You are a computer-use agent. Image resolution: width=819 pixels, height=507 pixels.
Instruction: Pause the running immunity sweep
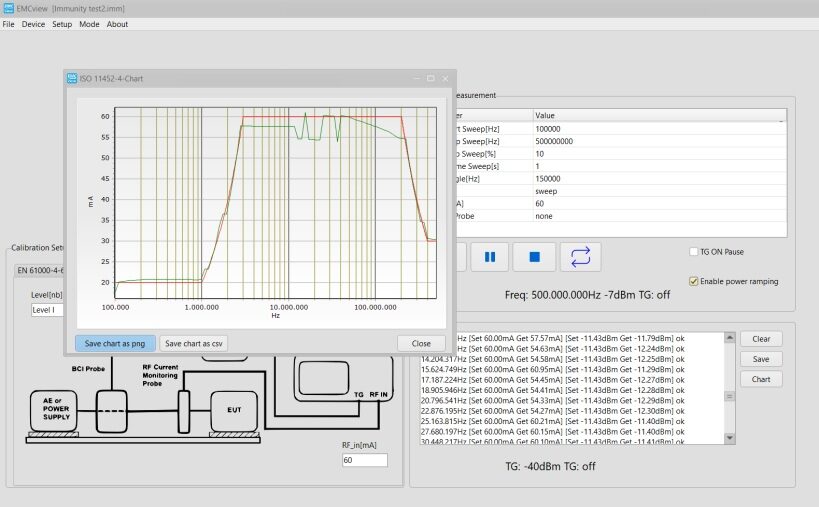[489, 257]
